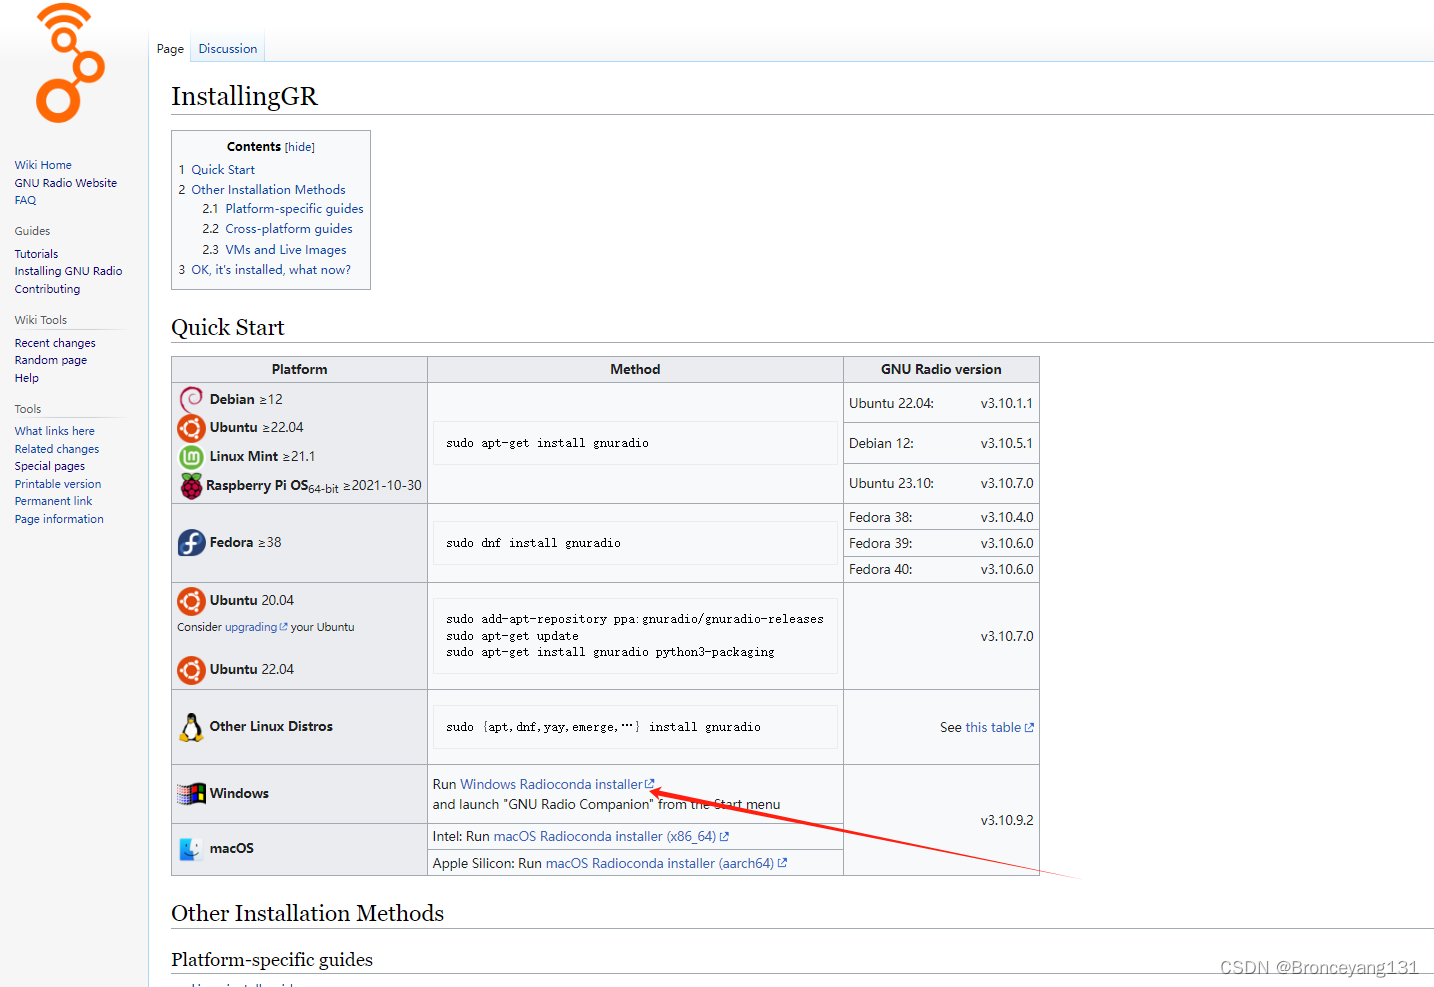The height and width of the screenshot is (987, 1434).
Task: Click the Fedora icon
Action: (x=191, y=543)
